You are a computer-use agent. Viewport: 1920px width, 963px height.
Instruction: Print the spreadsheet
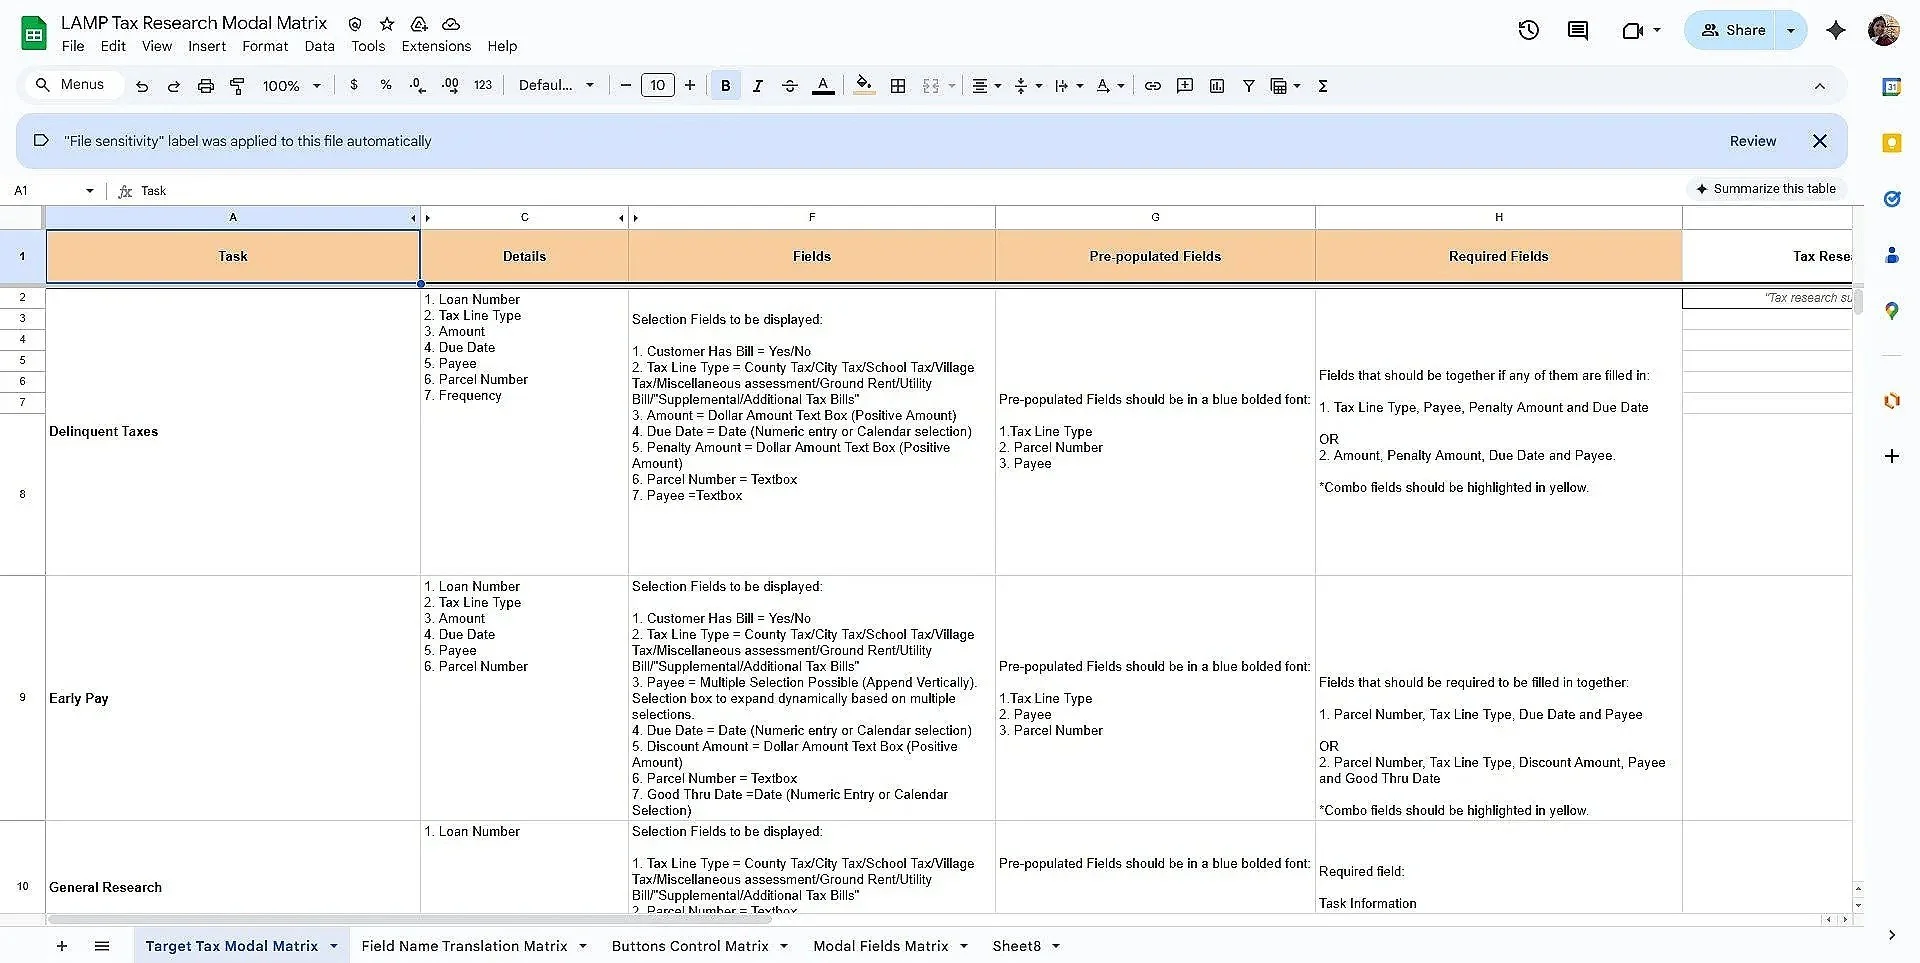tap(206, 86)
